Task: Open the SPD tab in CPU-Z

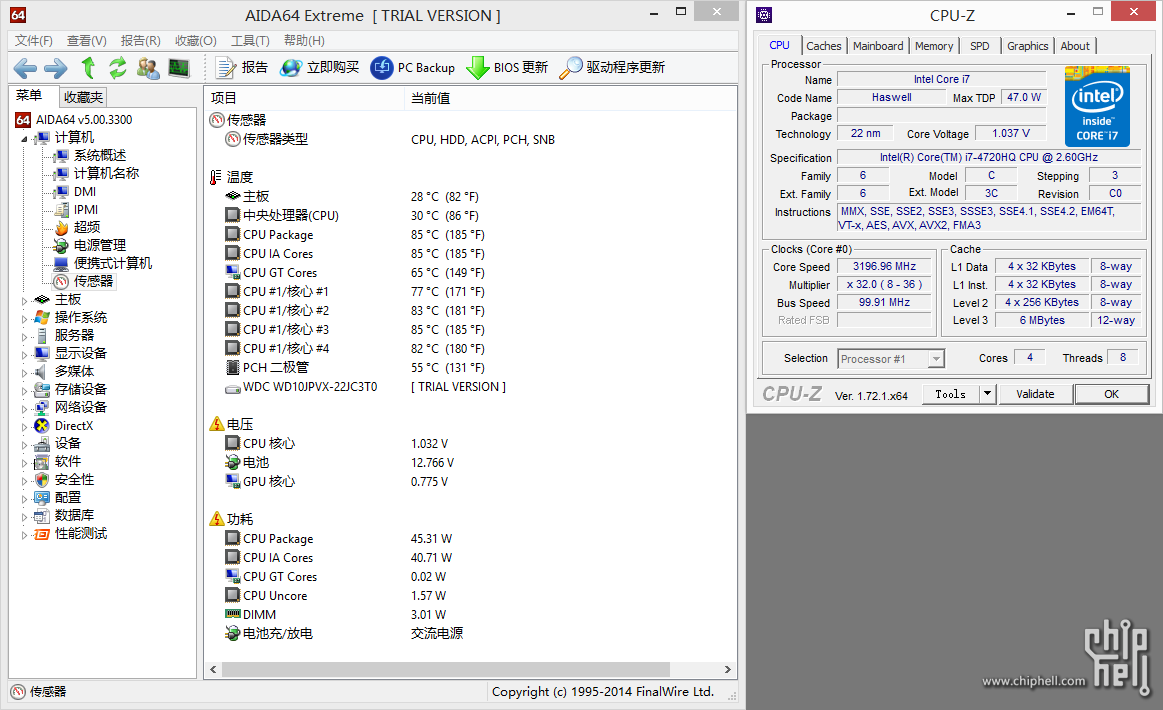Action: click(x=980, y=46)
